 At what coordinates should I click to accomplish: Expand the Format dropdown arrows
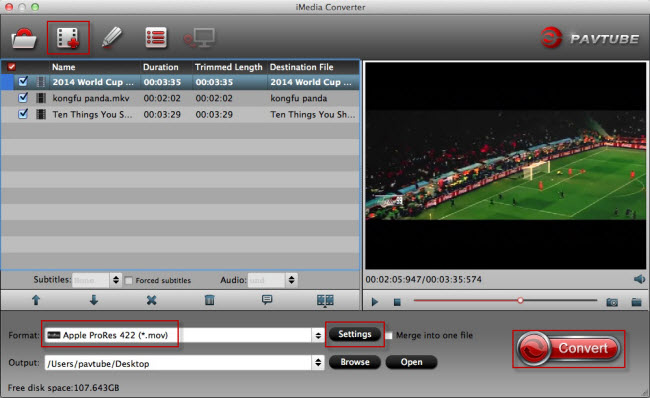(318, 335)
